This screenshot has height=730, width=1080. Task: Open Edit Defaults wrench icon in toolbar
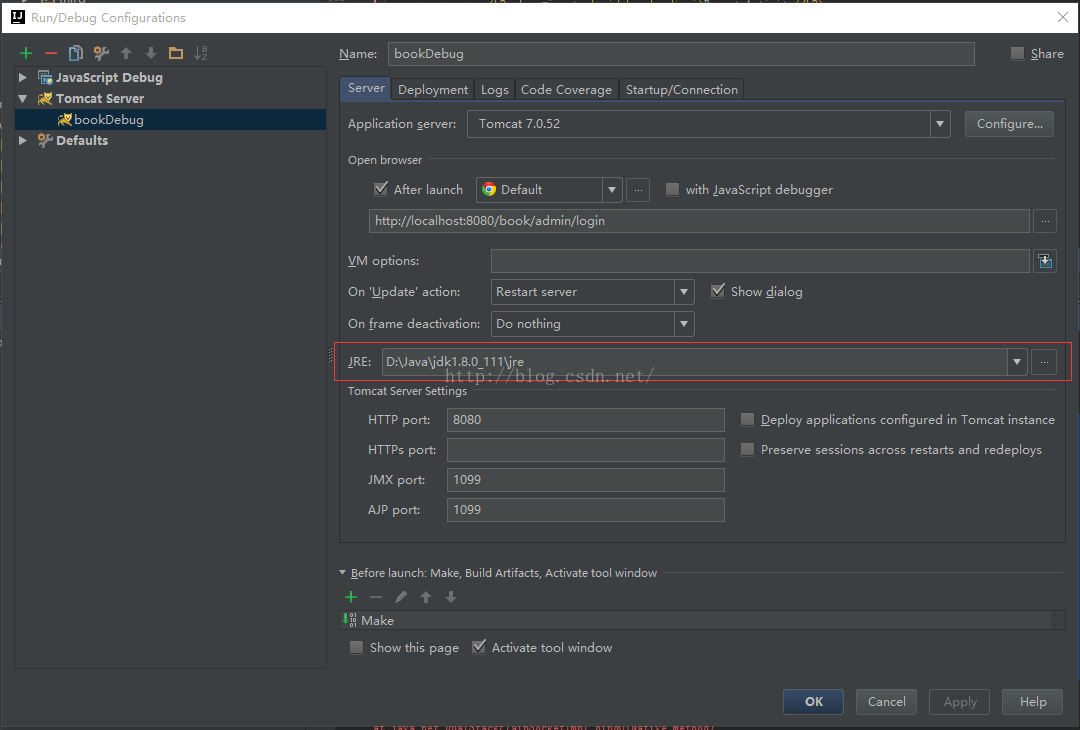click(x=101, y=53)
